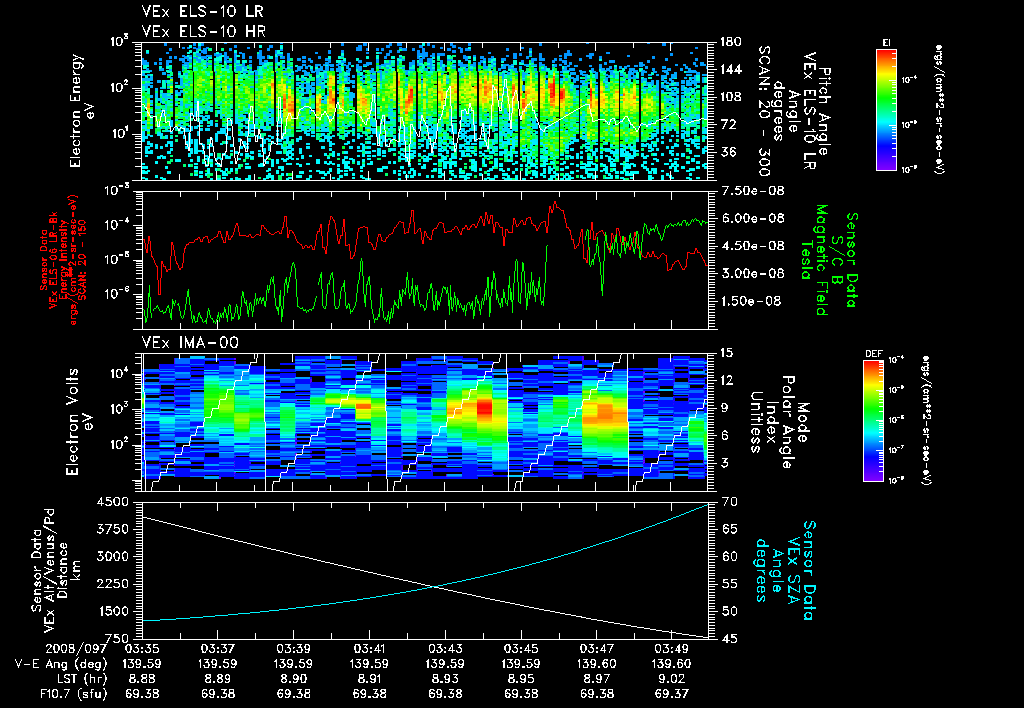Click the magnetic field tick '1.50e-08'
The height and width of the screenshot is (708, 1024).
click(753, 301)
